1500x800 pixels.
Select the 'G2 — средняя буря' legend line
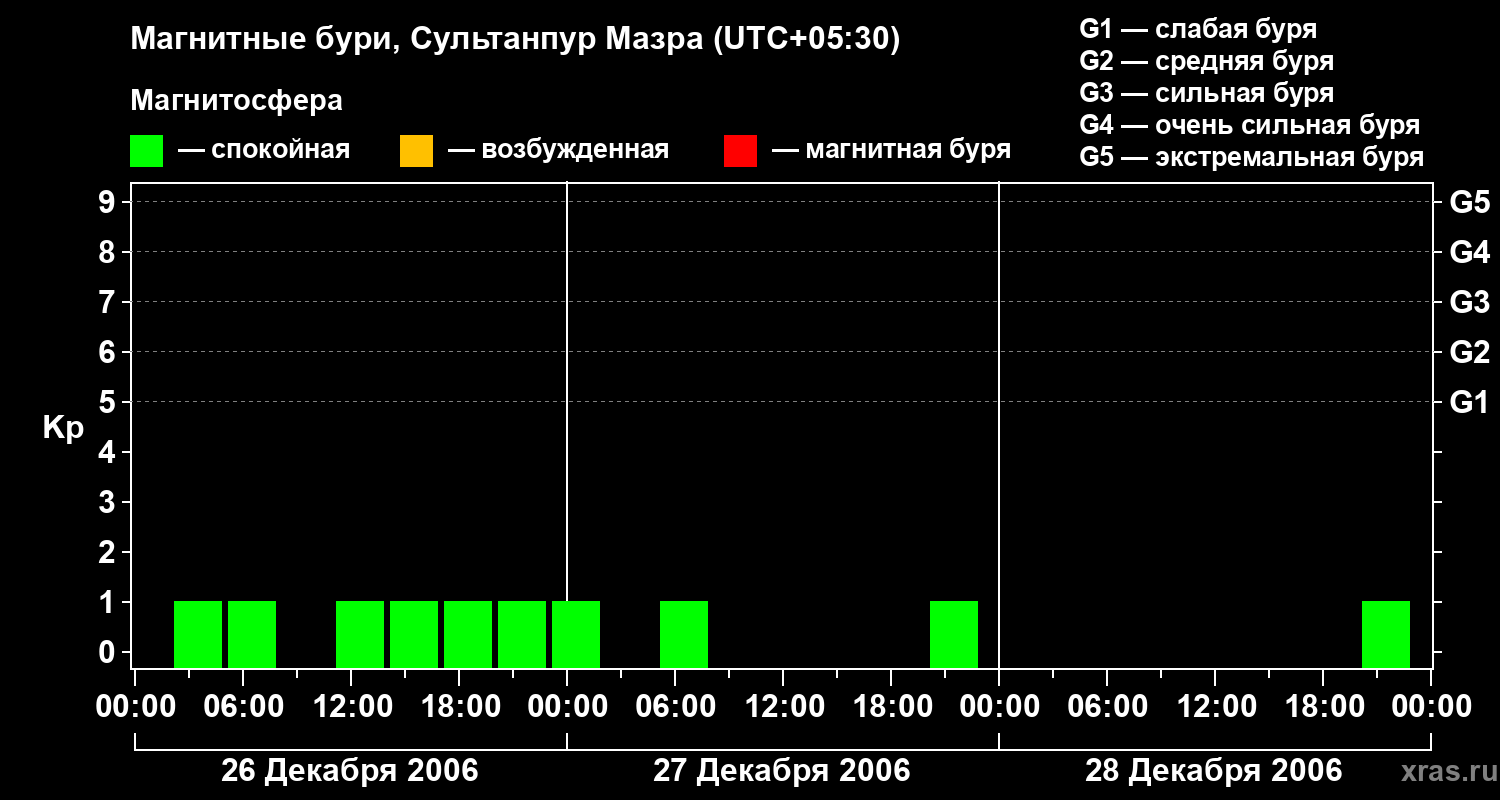[x=1207, y=61]
